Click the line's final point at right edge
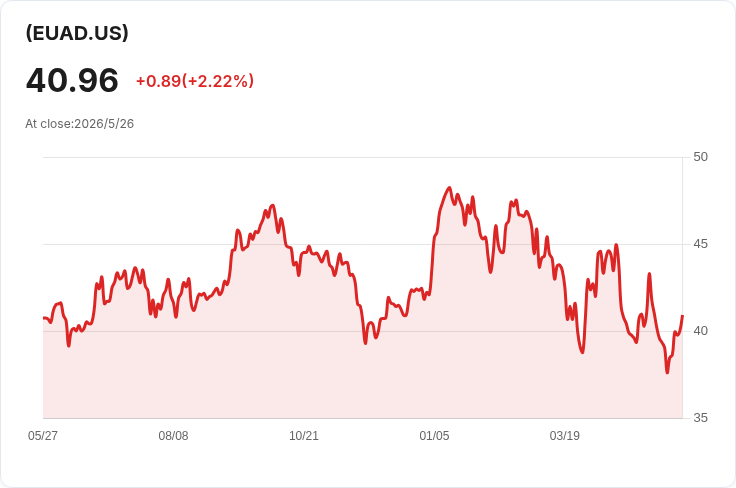 pos(682,316)
